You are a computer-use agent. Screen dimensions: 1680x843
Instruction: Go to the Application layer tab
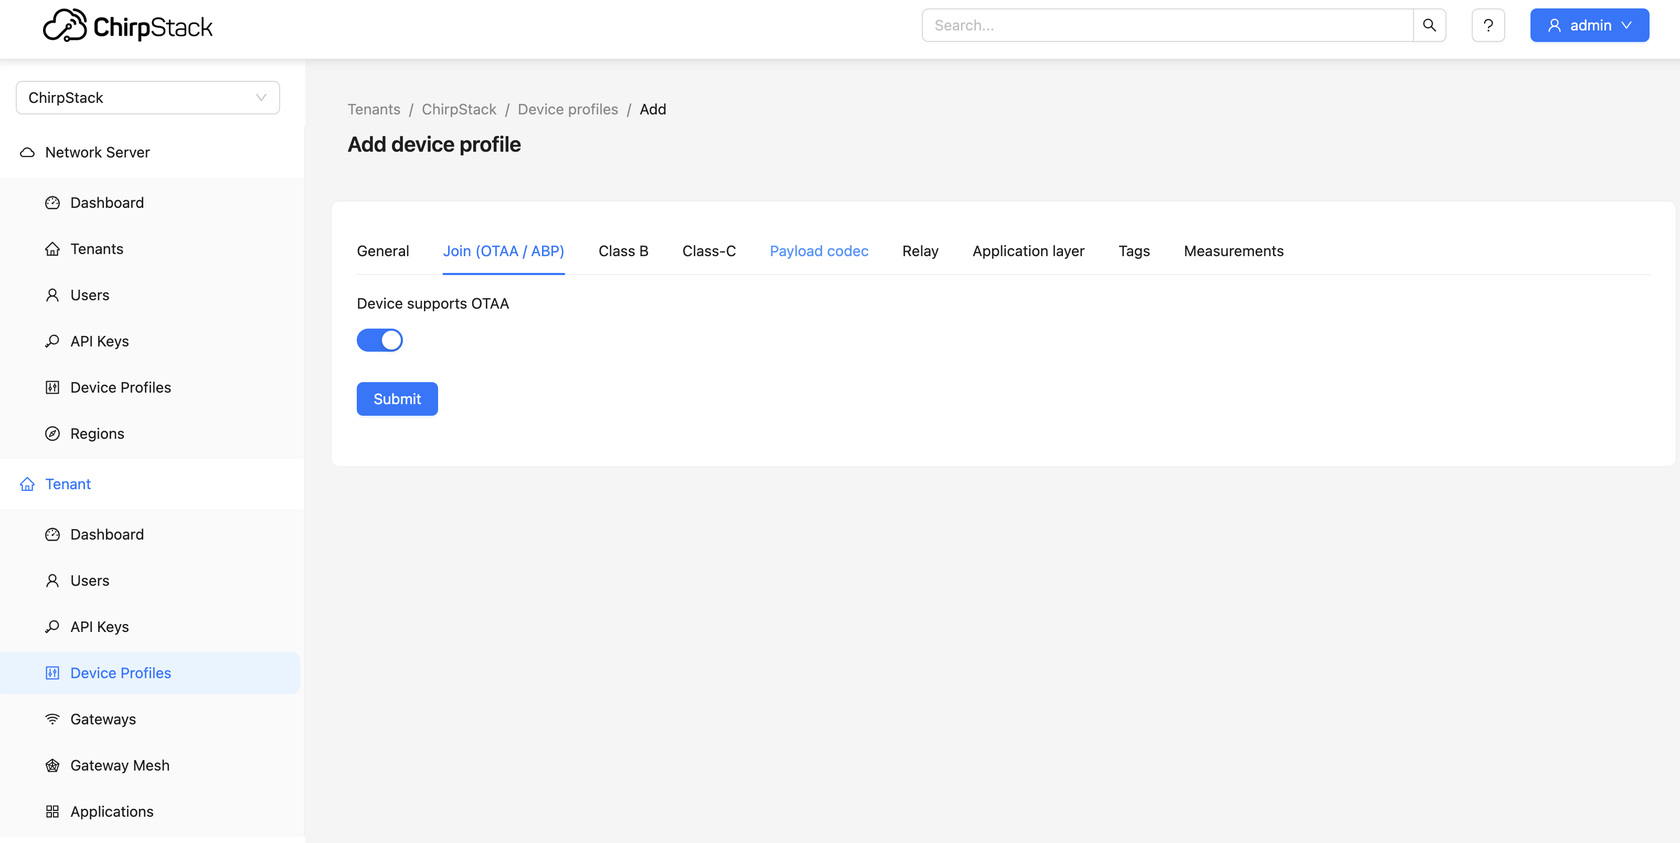[x=1028, y=251]
